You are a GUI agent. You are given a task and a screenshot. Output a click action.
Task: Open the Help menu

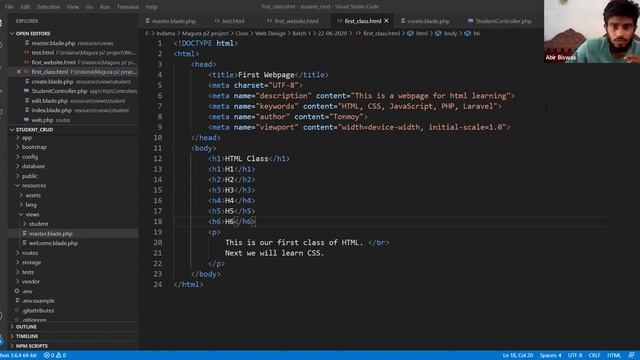pyautogui.click(x=151, y=7)
